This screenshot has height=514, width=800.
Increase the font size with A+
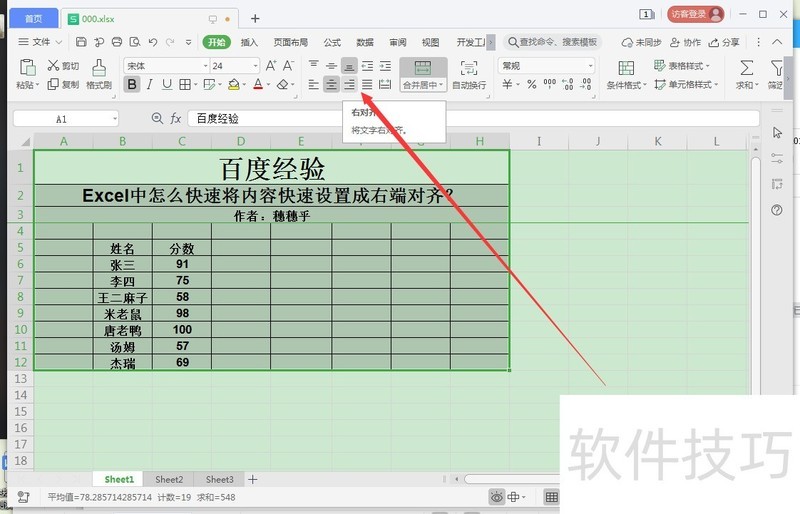pyautogui.click(x=271, y=65)
